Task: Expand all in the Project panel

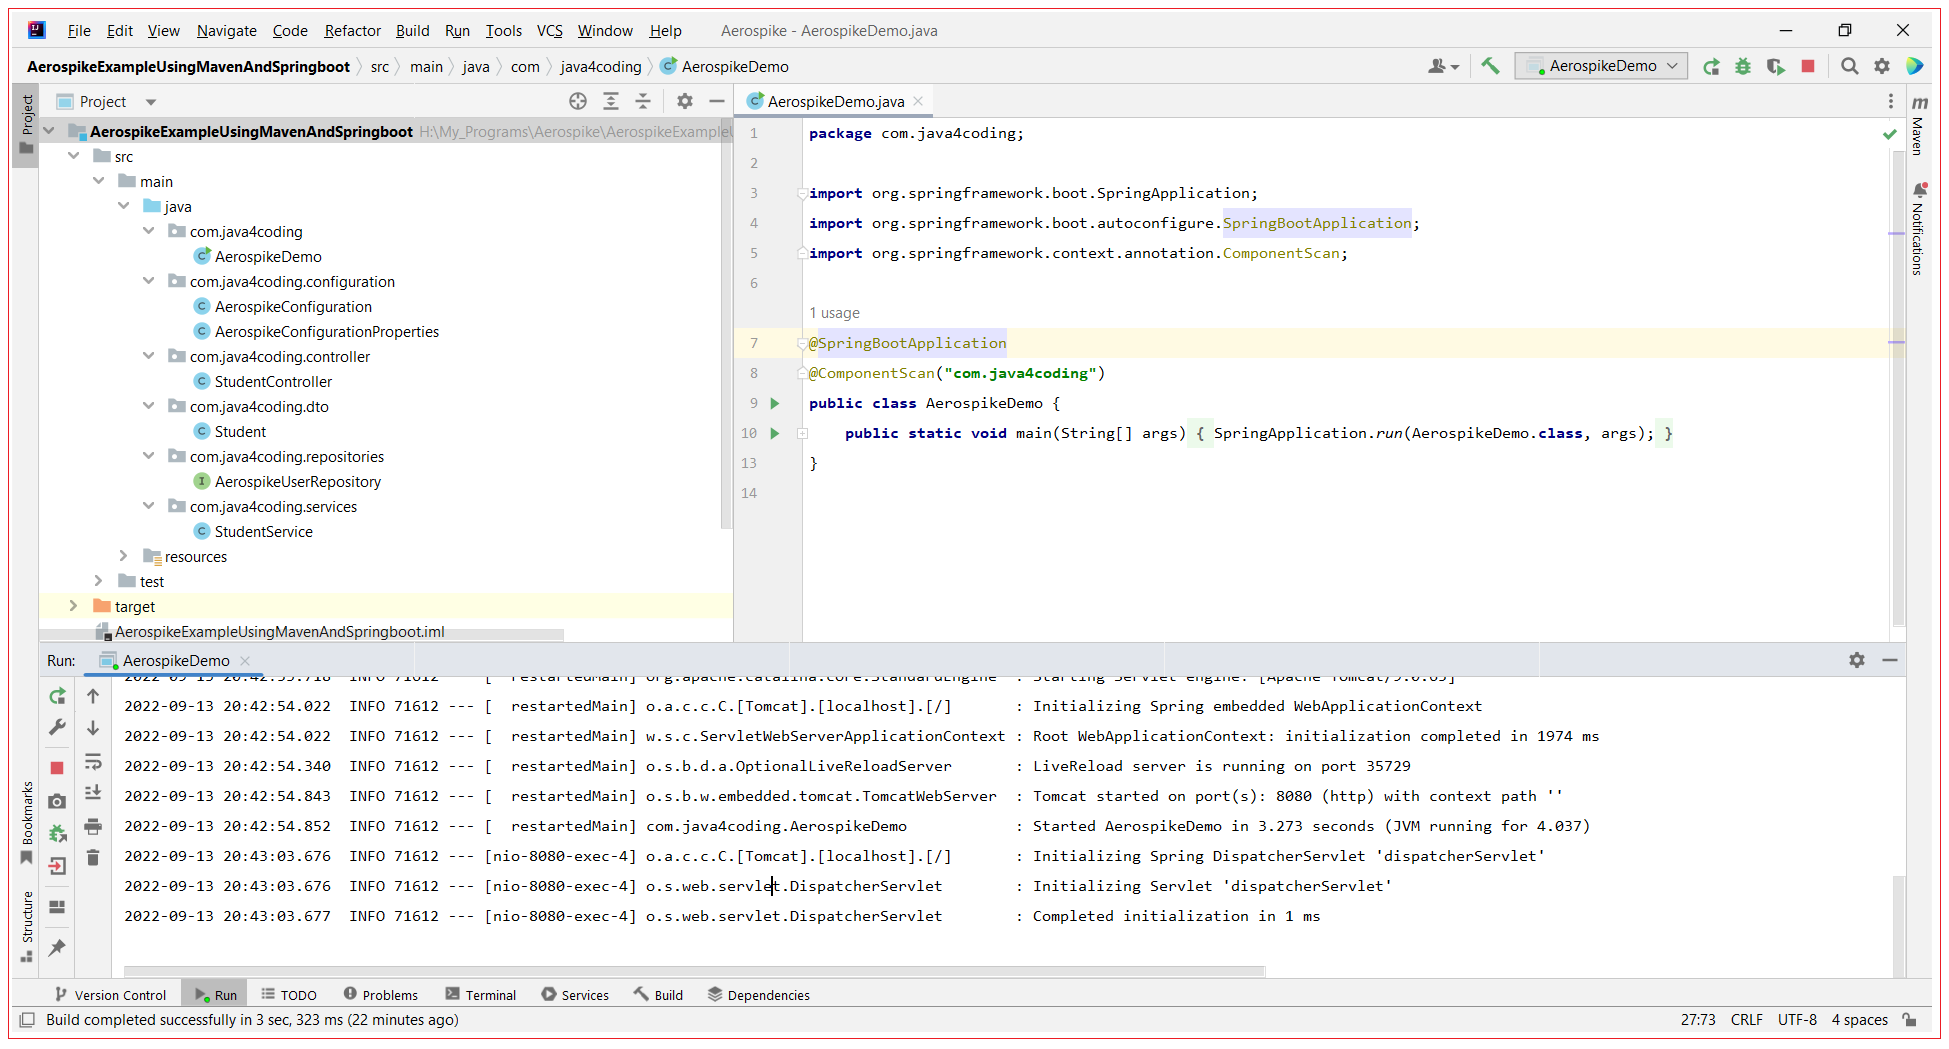Action: [x=611, y=101]
